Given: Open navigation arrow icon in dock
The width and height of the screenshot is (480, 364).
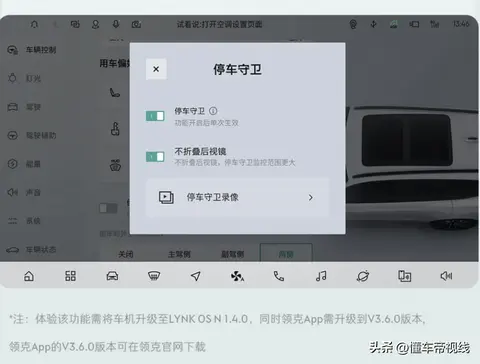Looking at the screenshot, I should pyautogui.click(x=196, y=276).
